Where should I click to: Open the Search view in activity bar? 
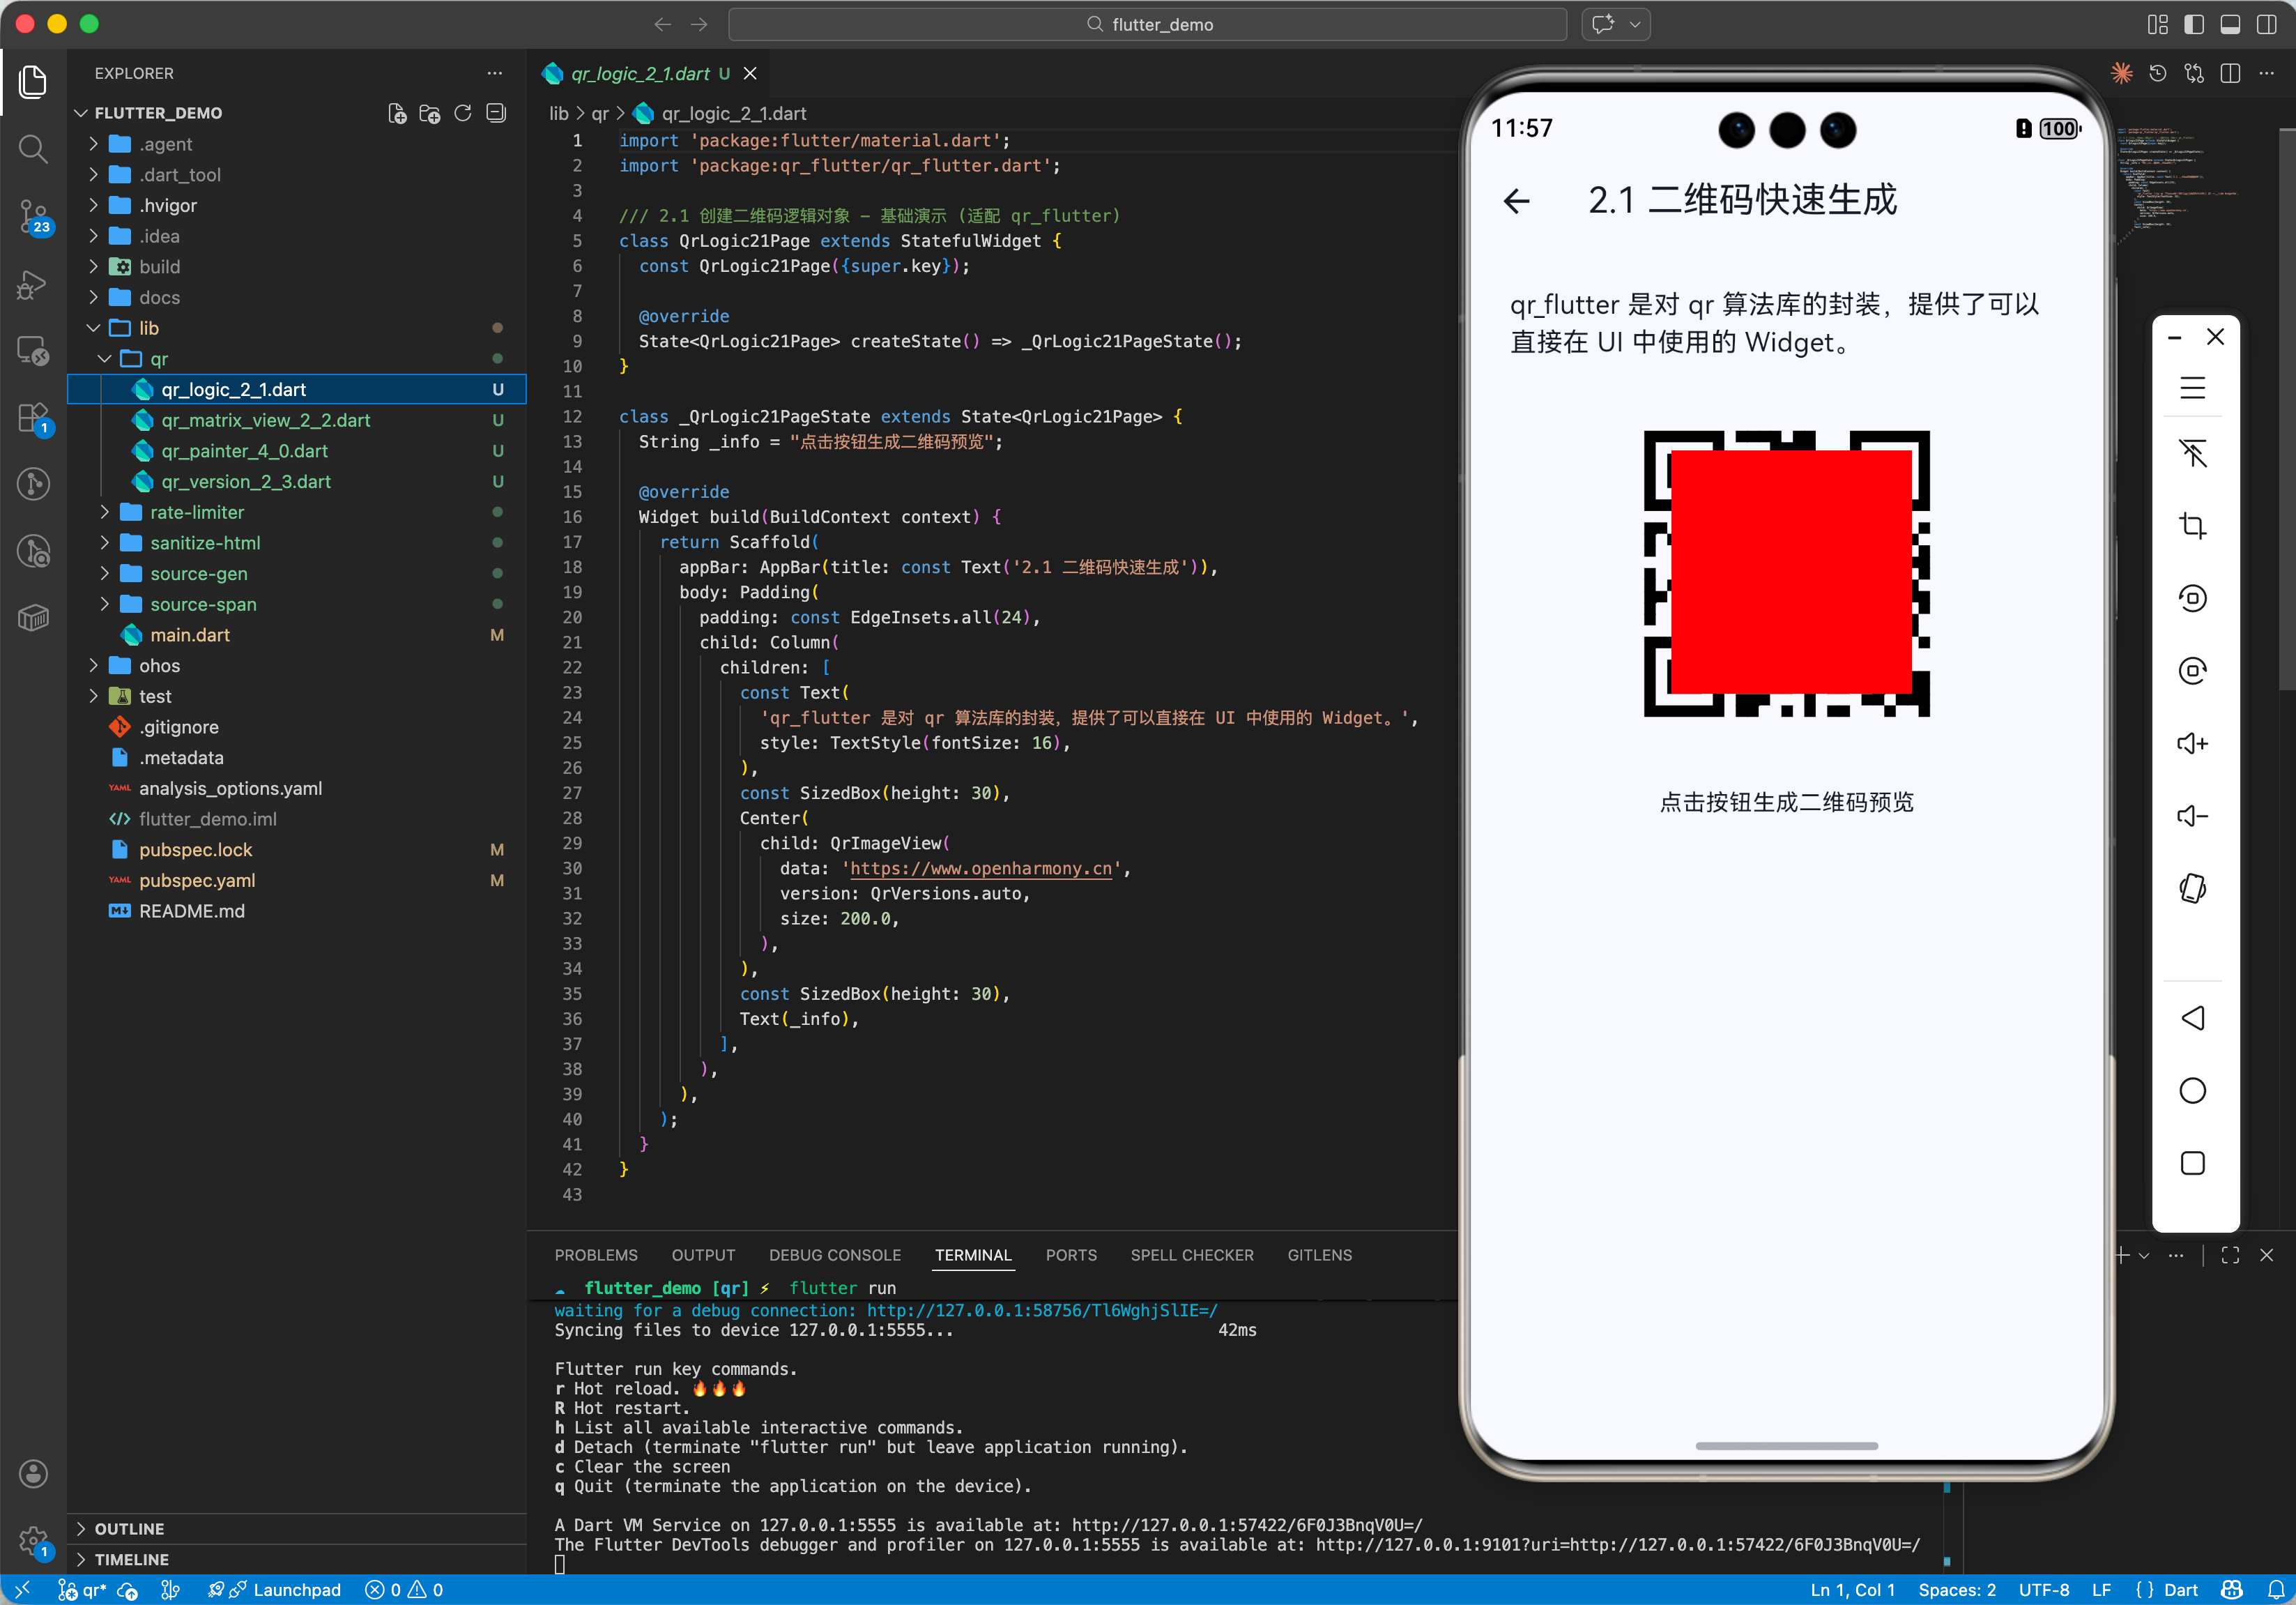tap(33, 149)
